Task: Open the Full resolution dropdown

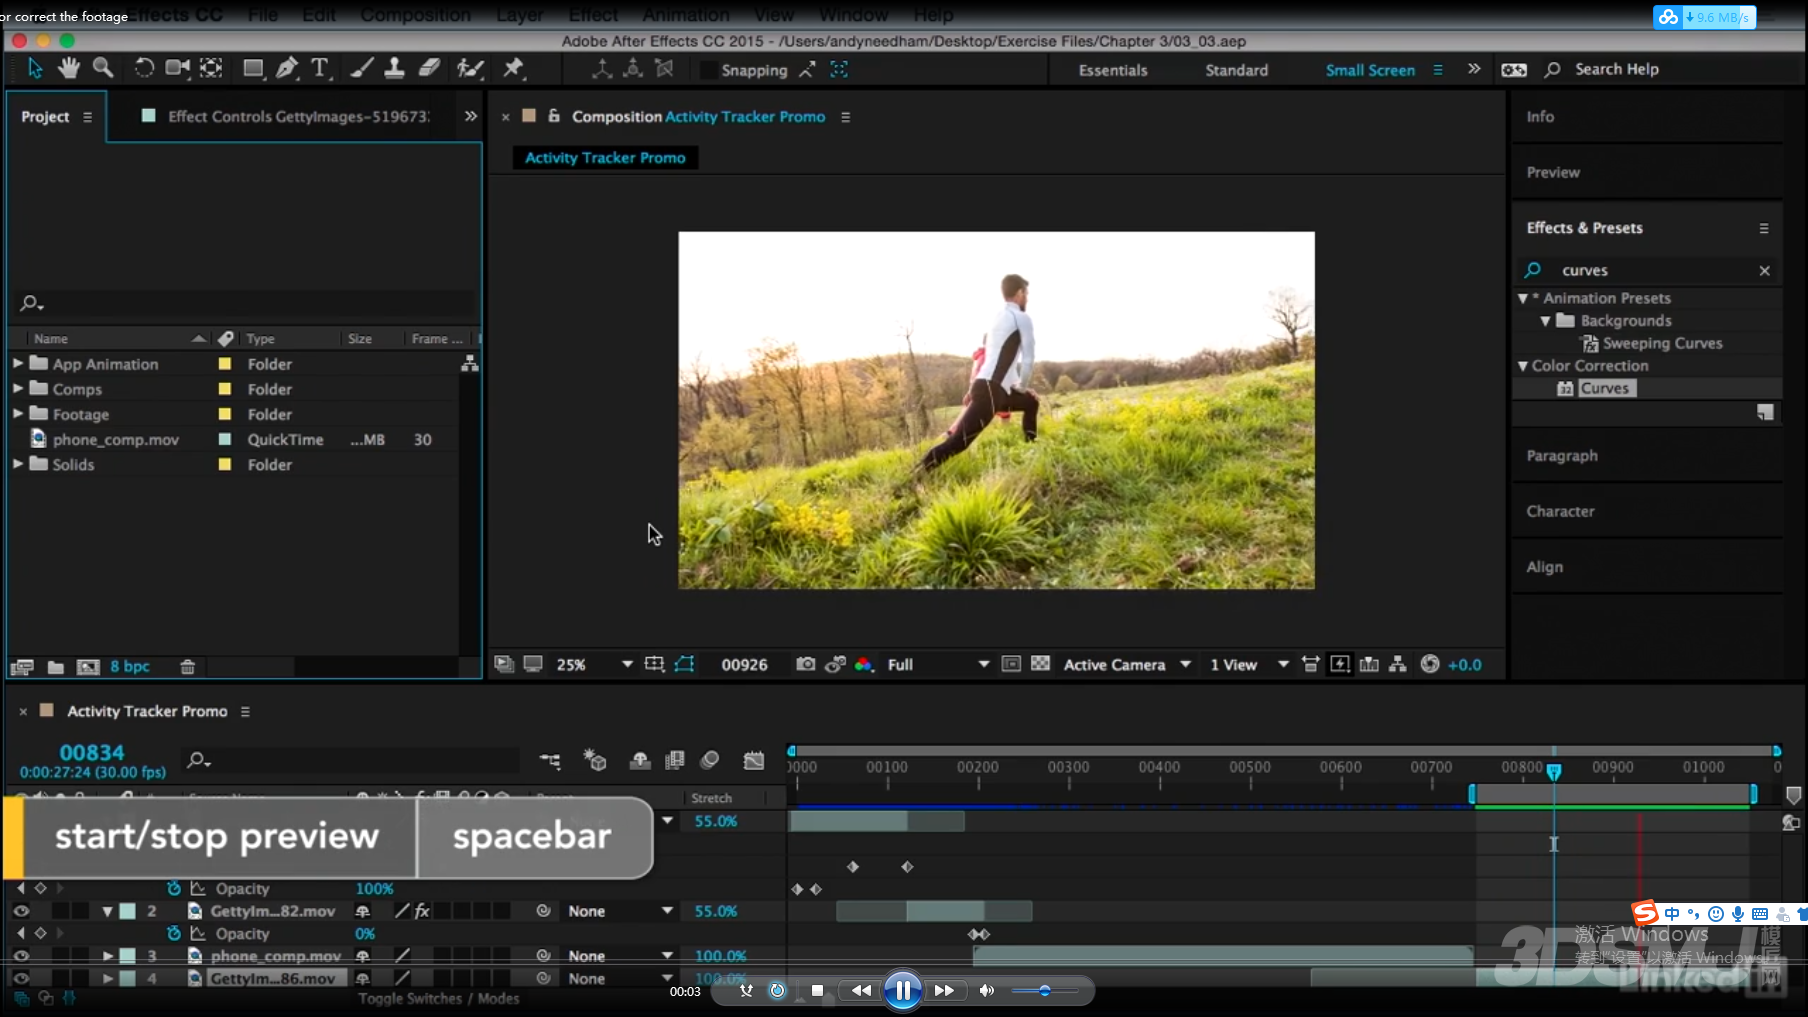Action: click(937, 664)
